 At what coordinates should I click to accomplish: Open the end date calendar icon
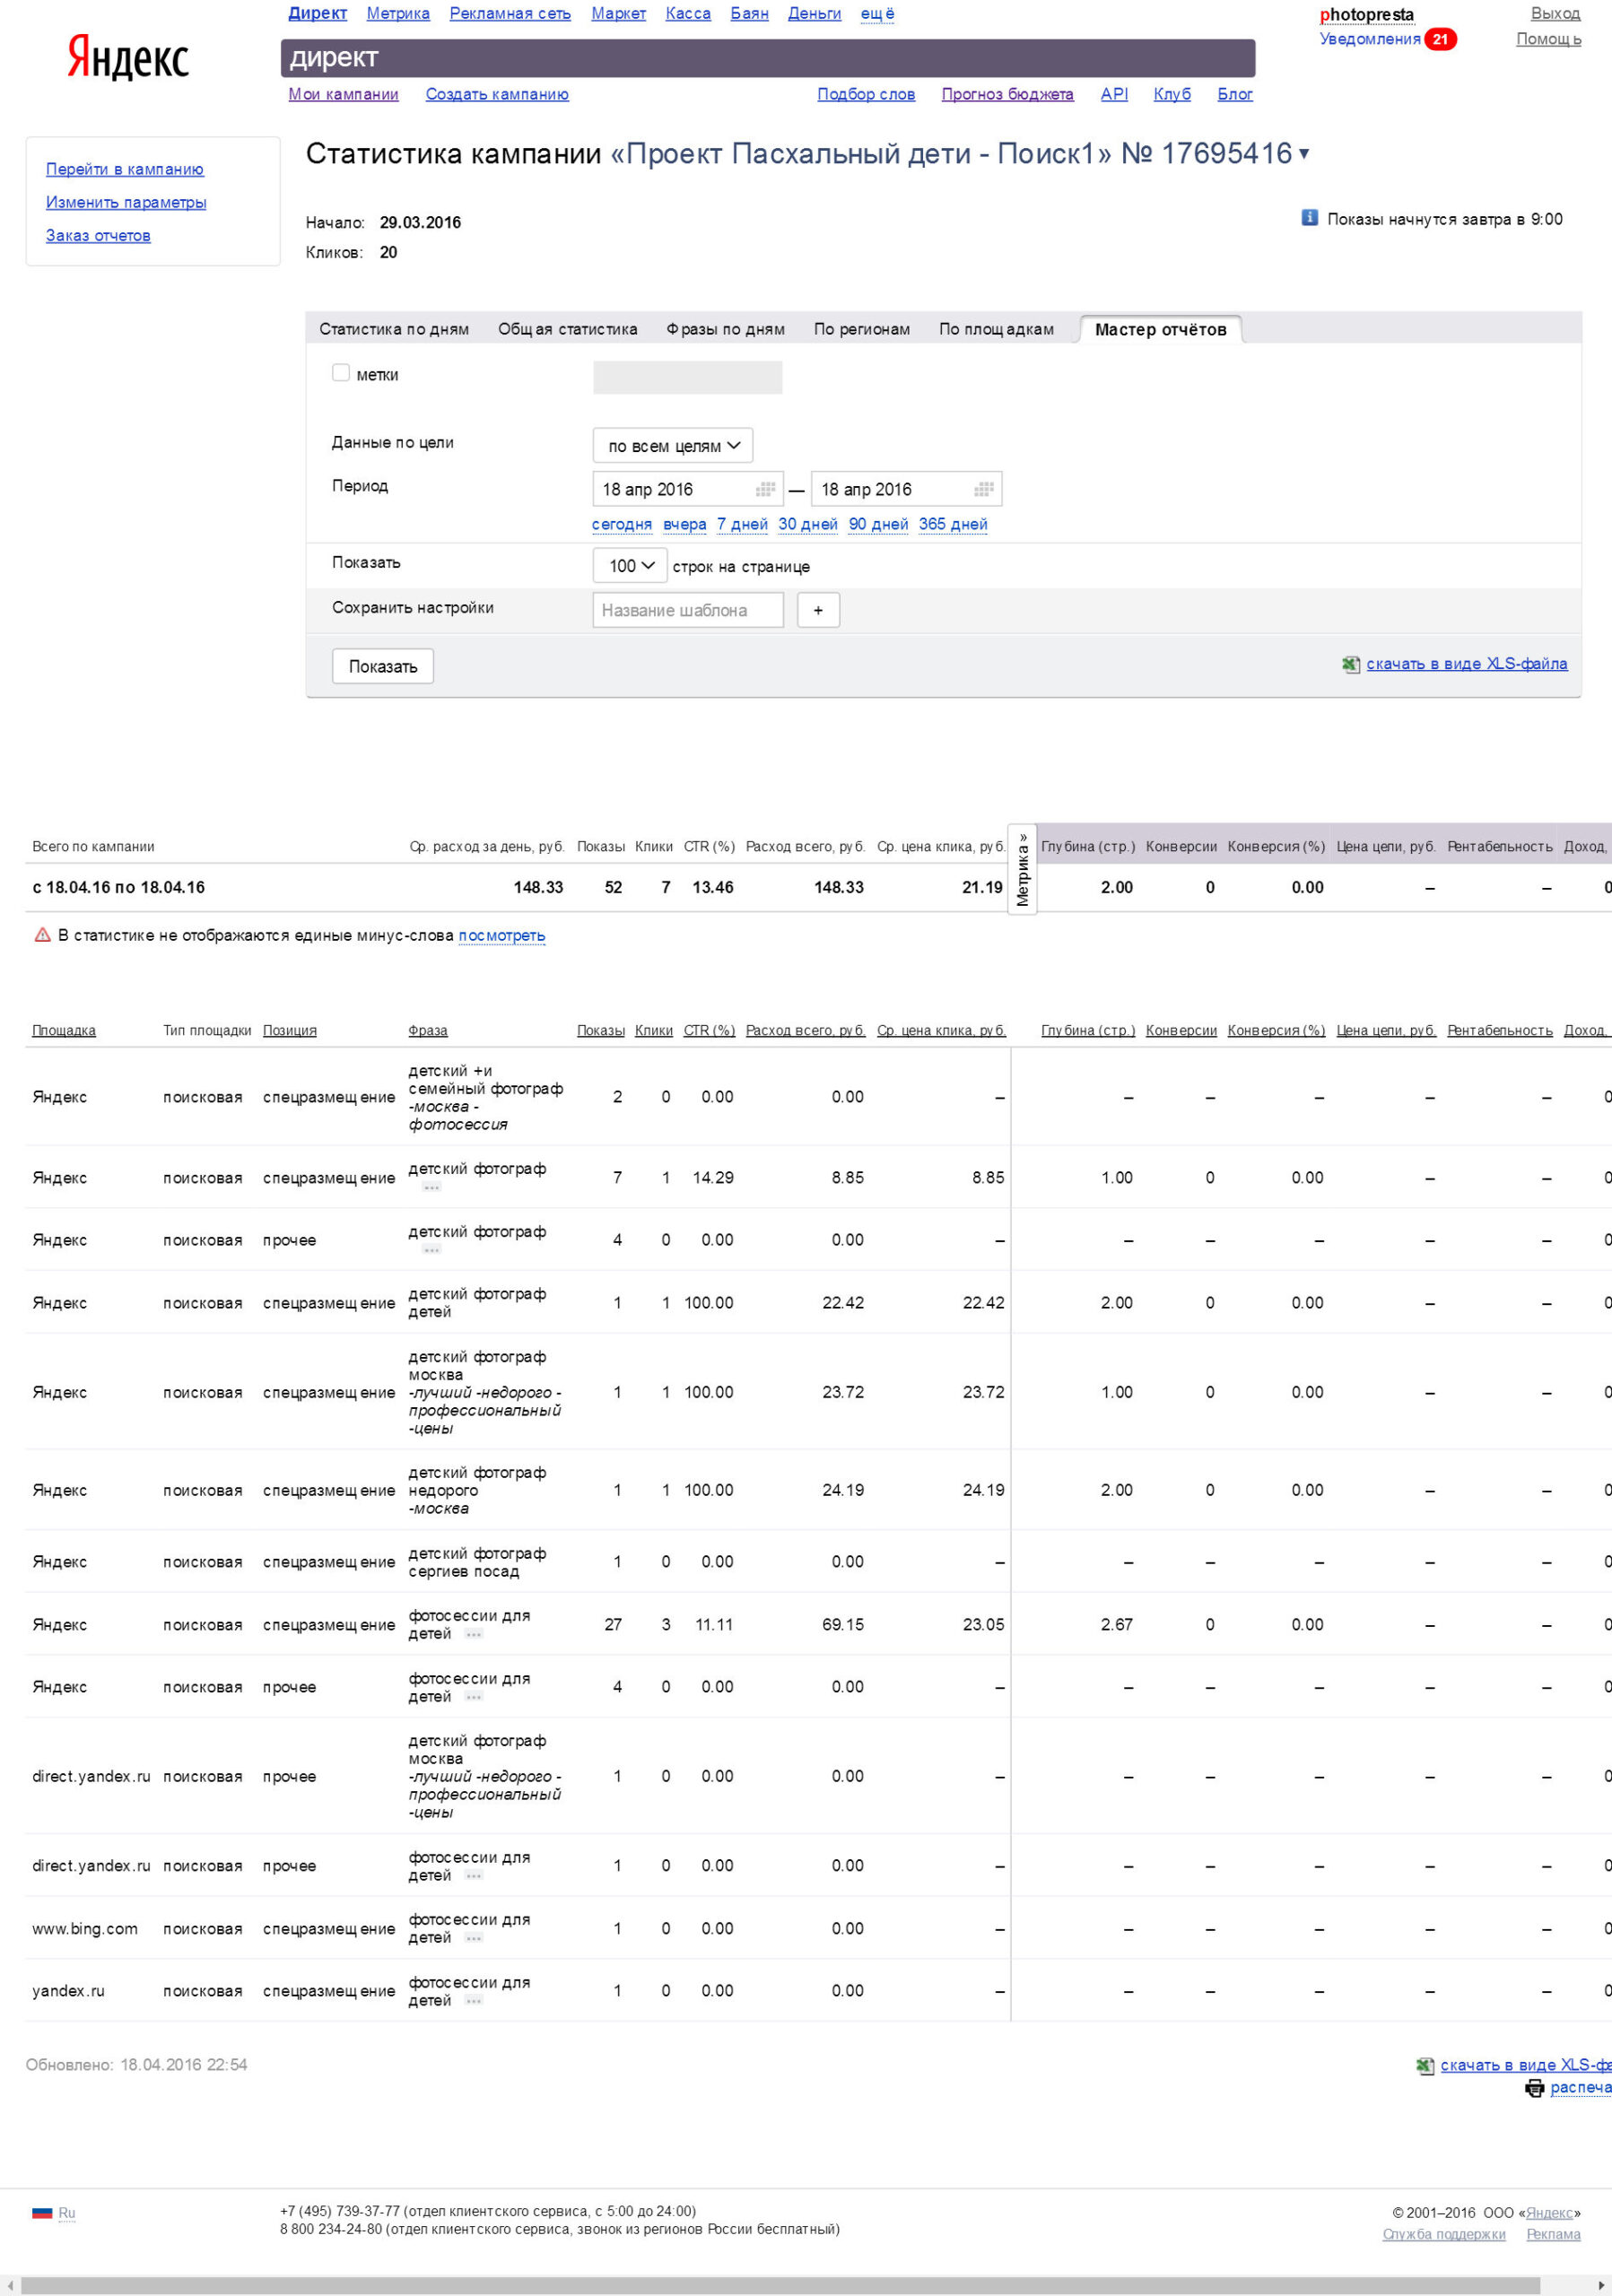pos(984,489)
